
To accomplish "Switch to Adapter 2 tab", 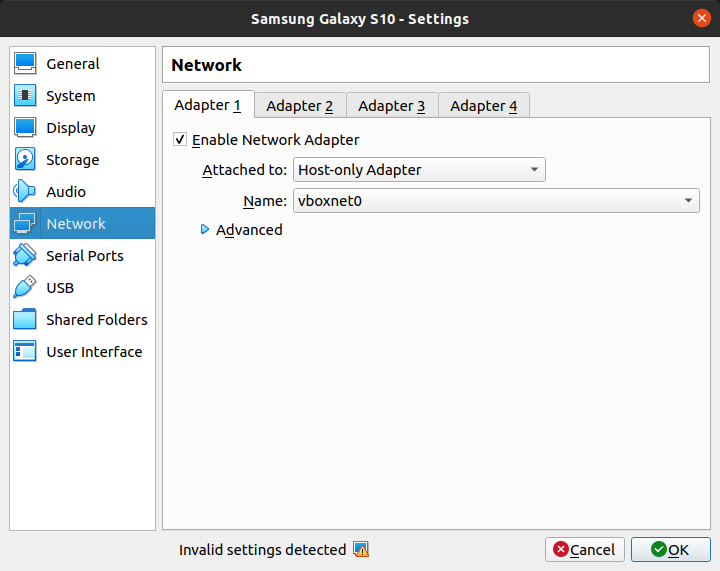I will pyautogui.click(x=299, y=106).
